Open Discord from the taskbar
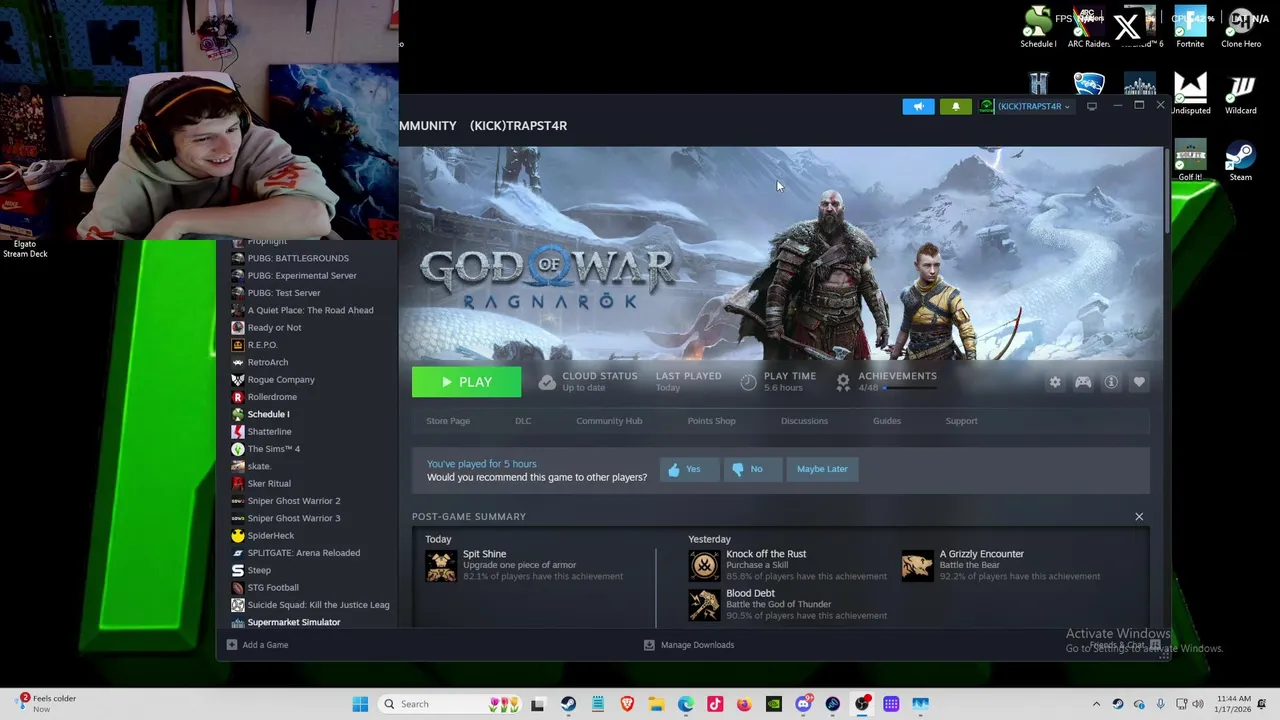 (803, 704)
